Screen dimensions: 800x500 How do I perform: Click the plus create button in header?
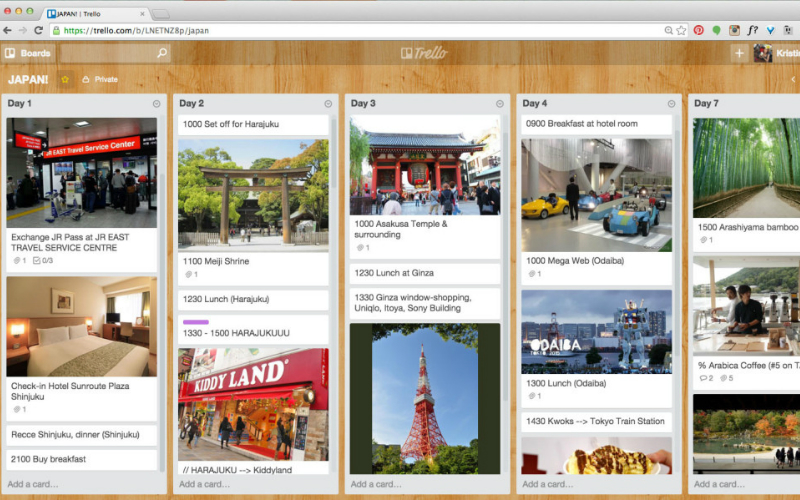[x=739, y=53]
